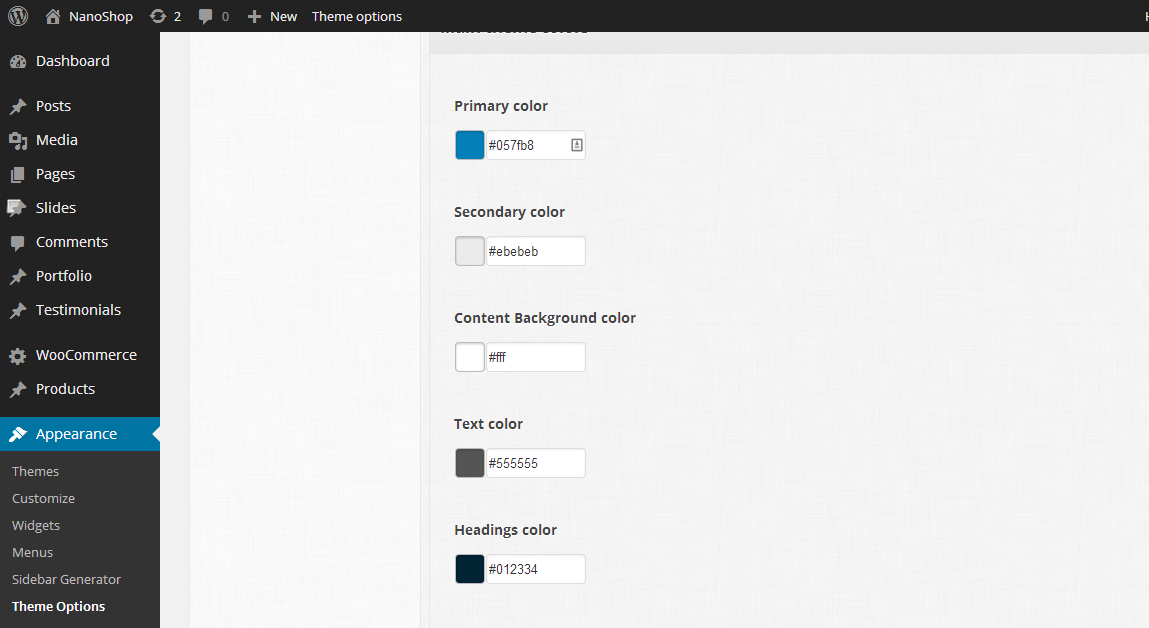The image size is (1149, 628).
Task: Open the Sidebar Generator link
Action: click(x=66, y=579)
